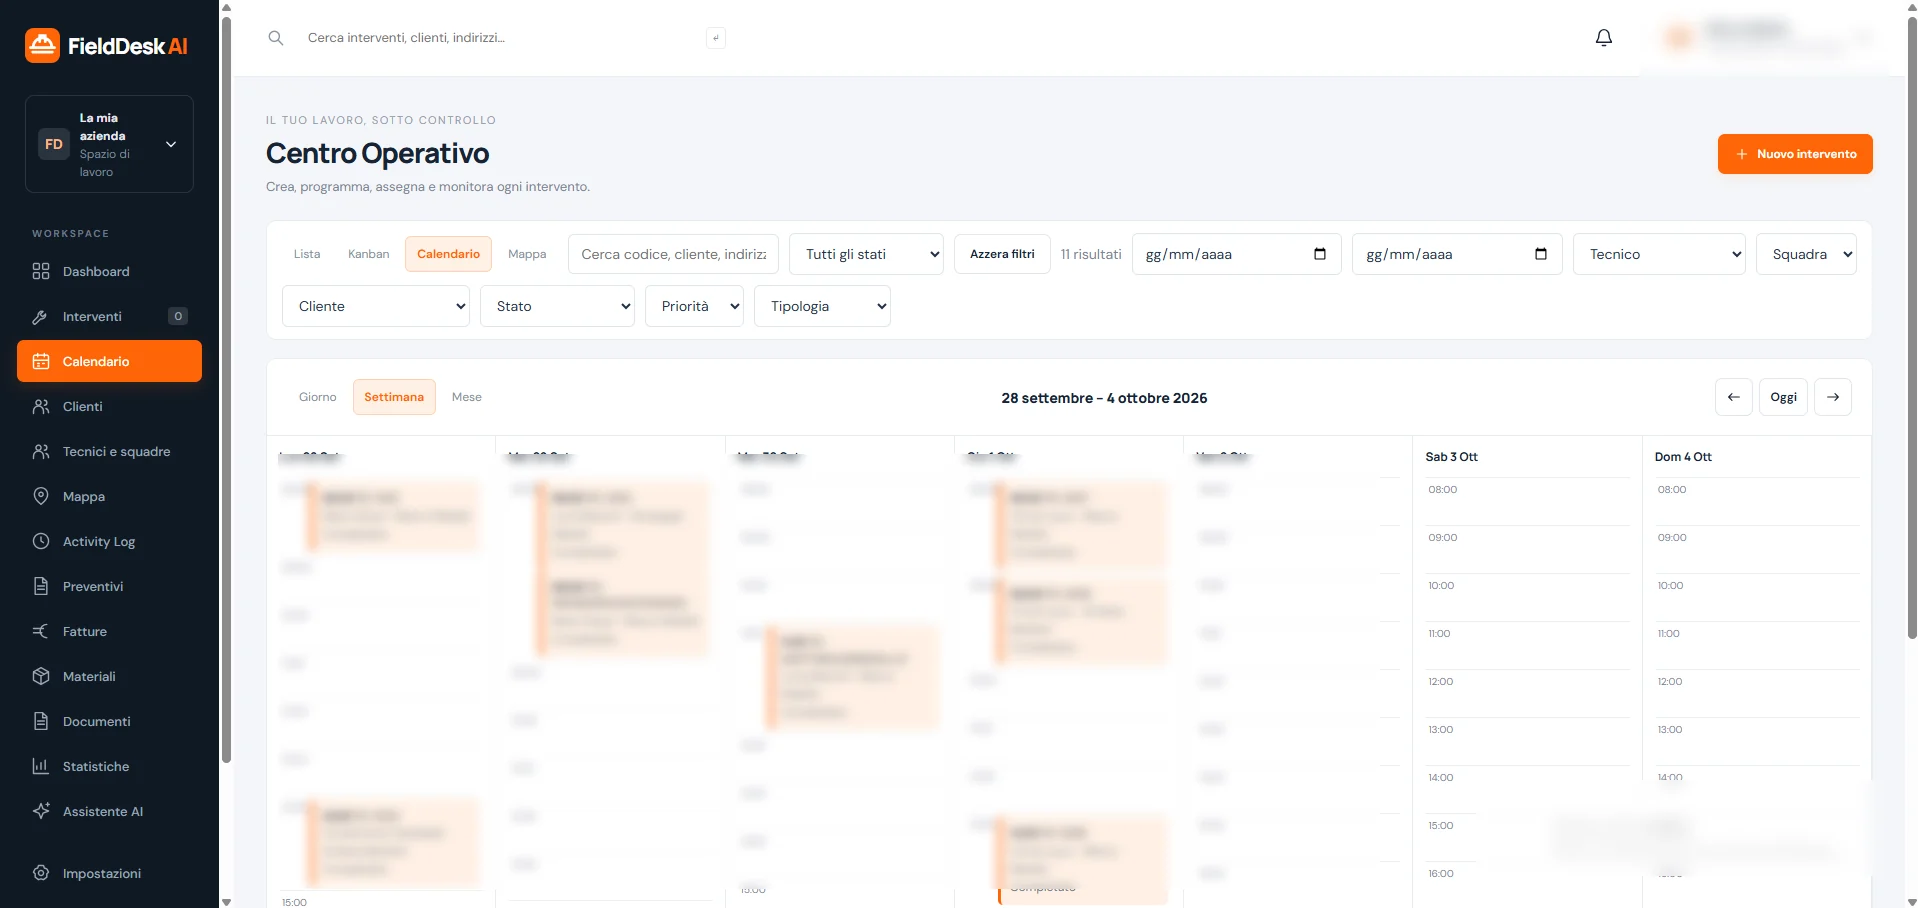1918x908 pixels.
Task: Open the Tecnico filter dropdown
Action: tap(1659, 254)
